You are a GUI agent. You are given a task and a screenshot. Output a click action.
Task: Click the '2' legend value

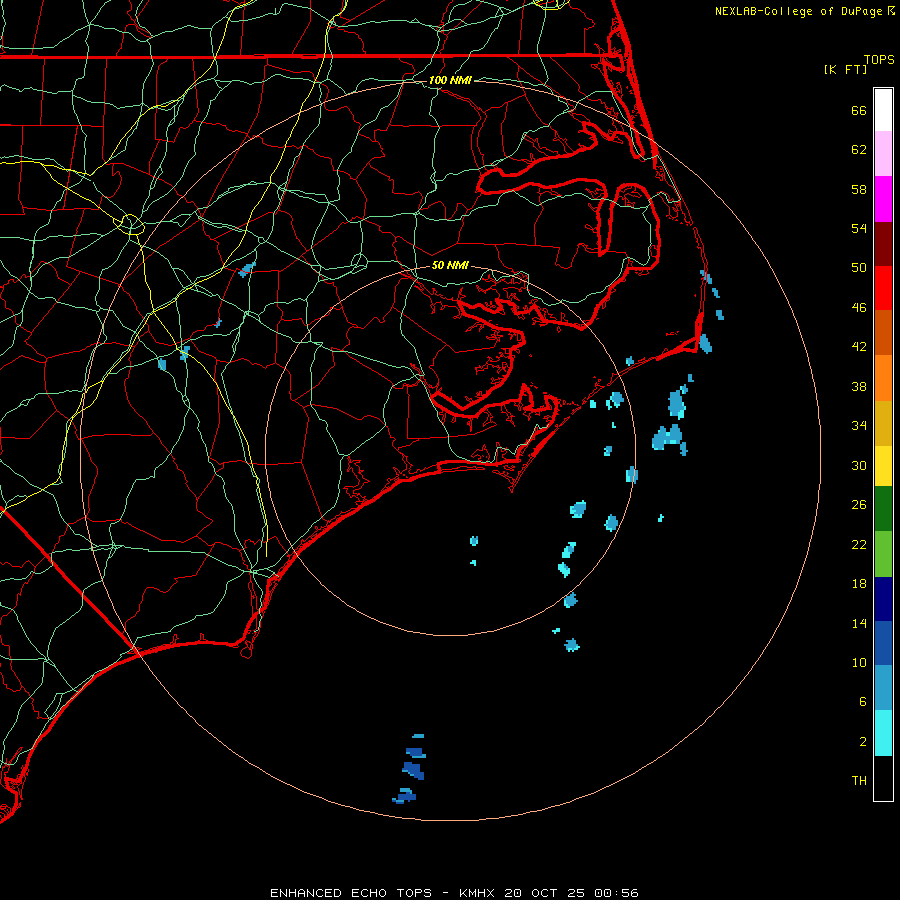tap(863, 742)
